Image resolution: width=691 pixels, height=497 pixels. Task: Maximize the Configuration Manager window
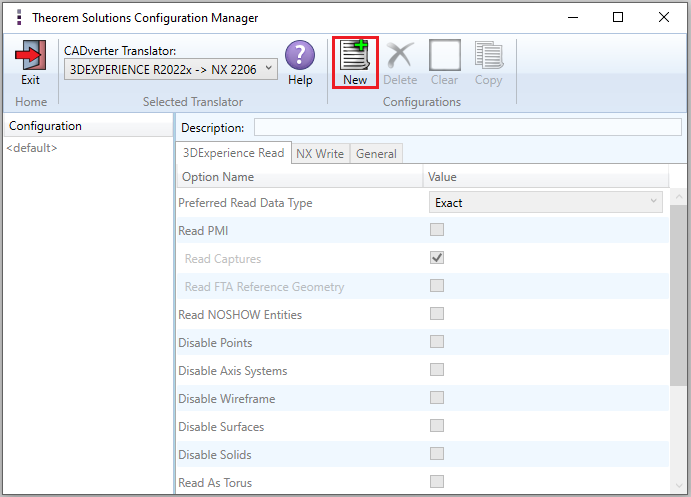(618, 17)
